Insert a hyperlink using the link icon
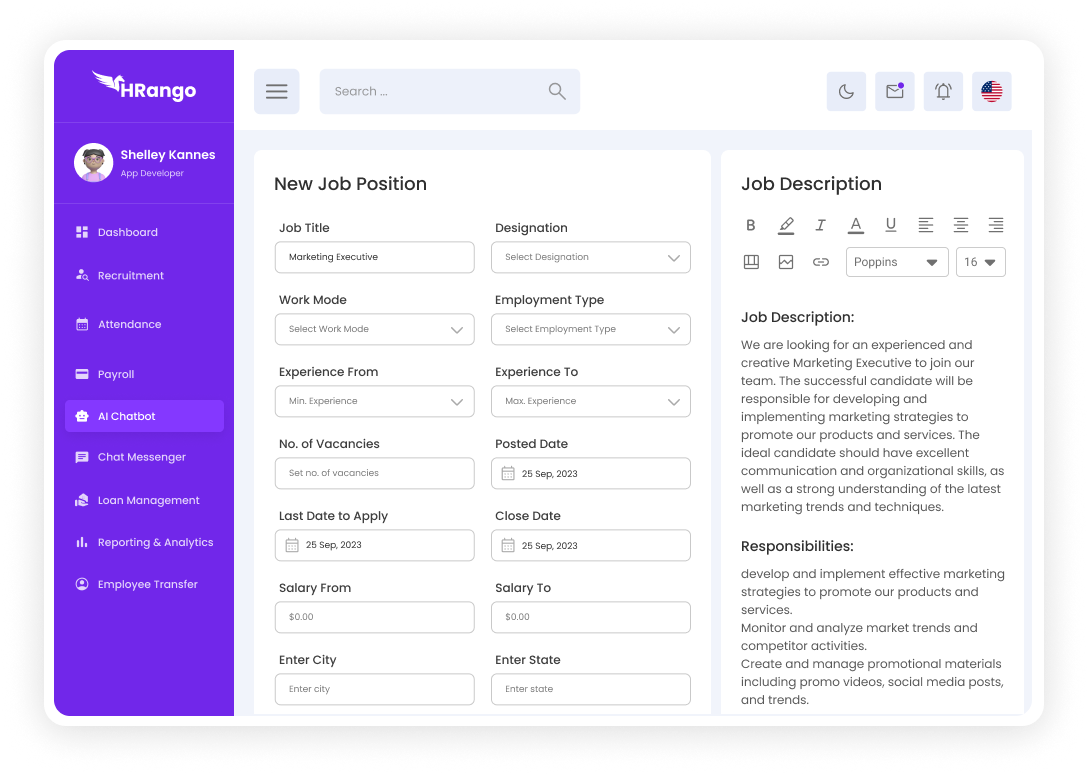Screen dimensions: 1088x774 pyautogui.click(x=821, y=262)
